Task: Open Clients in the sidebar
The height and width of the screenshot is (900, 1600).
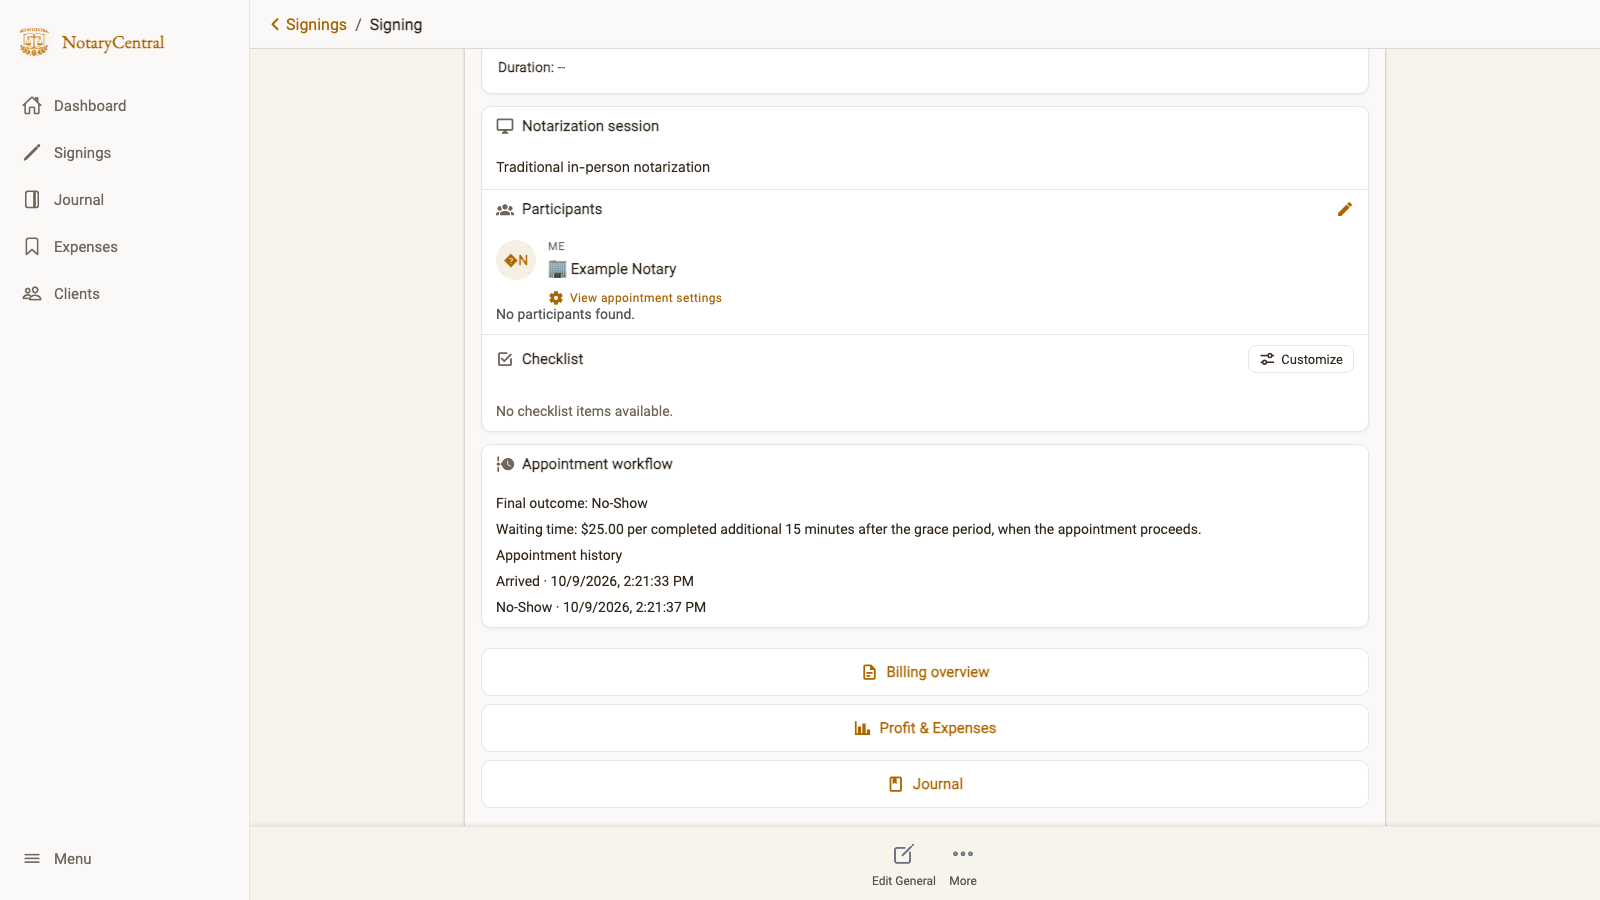Action: click(x=125, y=293)
